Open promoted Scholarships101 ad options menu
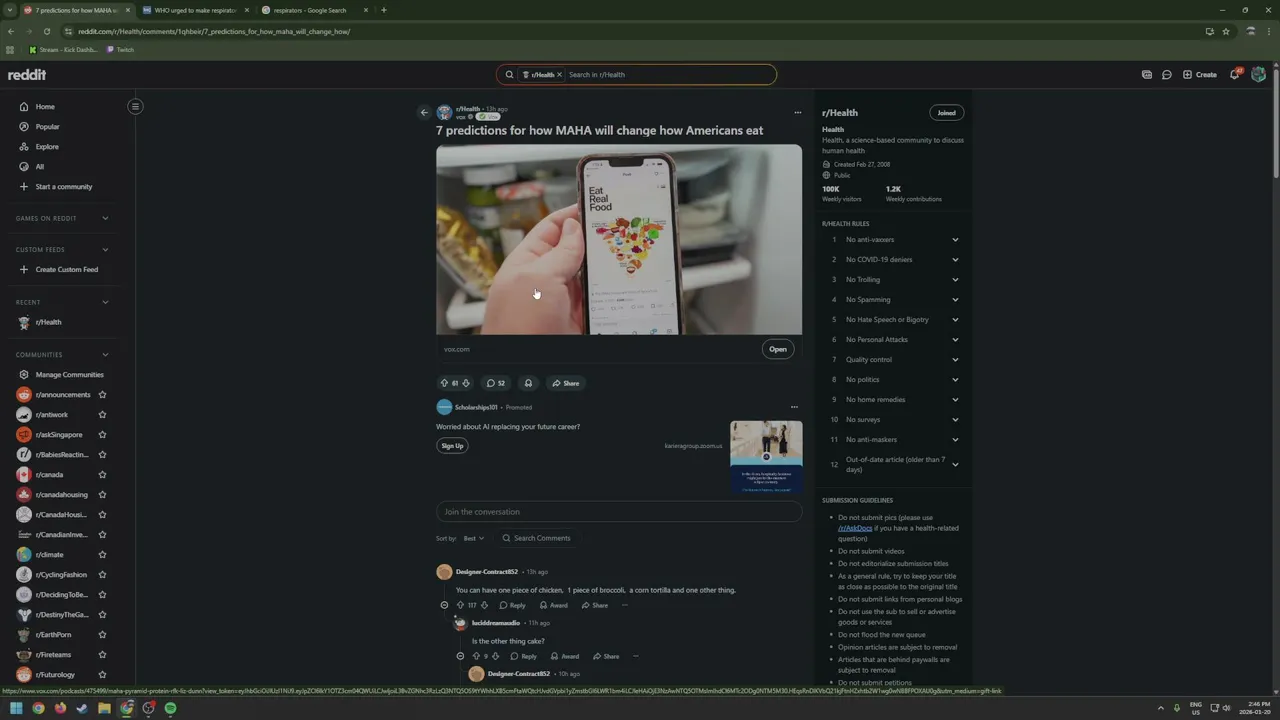Viewport: 1280px width, 720px height. [794, 407]
